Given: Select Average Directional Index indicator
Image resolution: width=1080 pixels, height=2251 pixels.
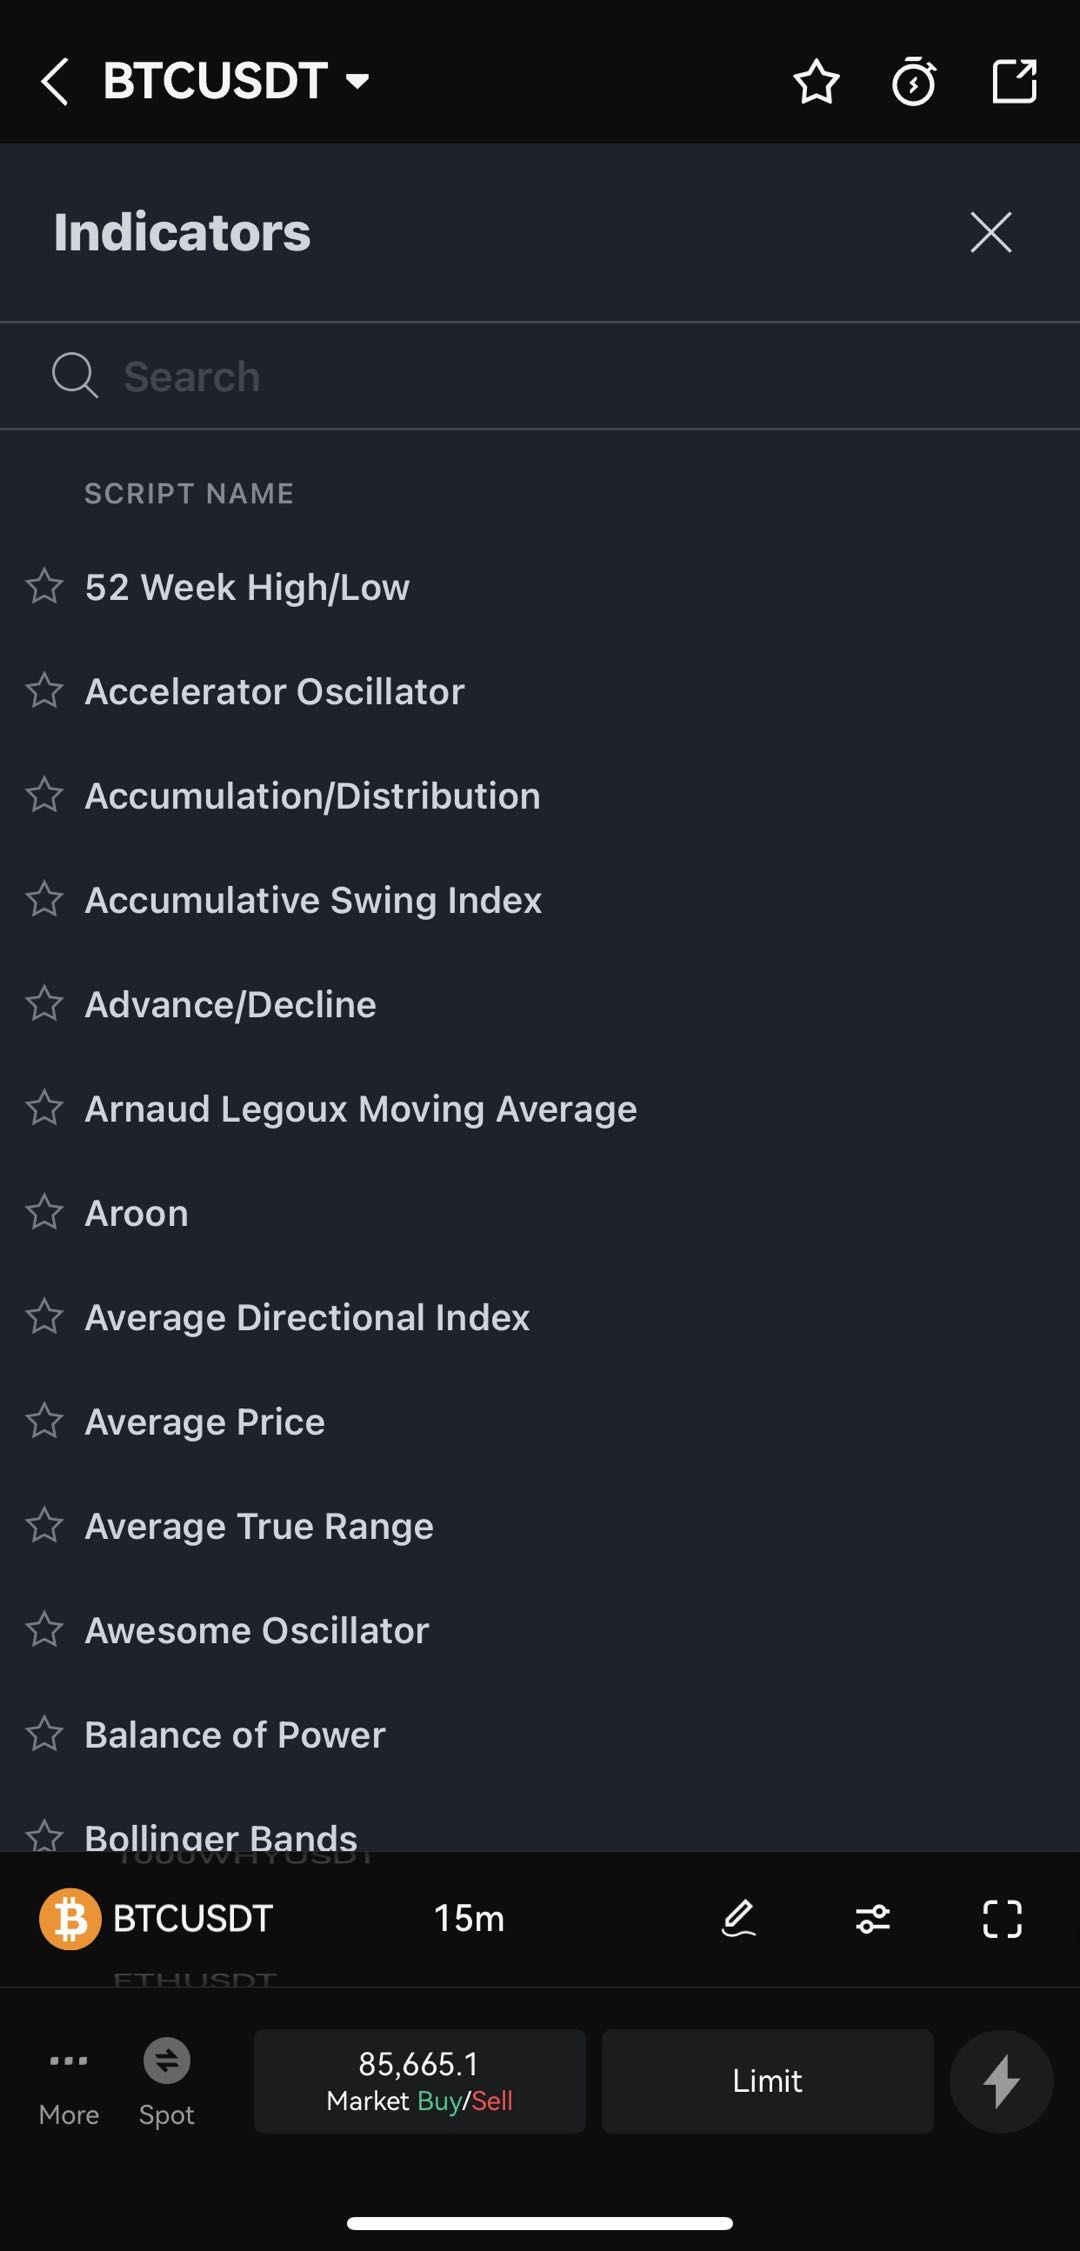Looking at the screenshot, I should [307, 1317].
